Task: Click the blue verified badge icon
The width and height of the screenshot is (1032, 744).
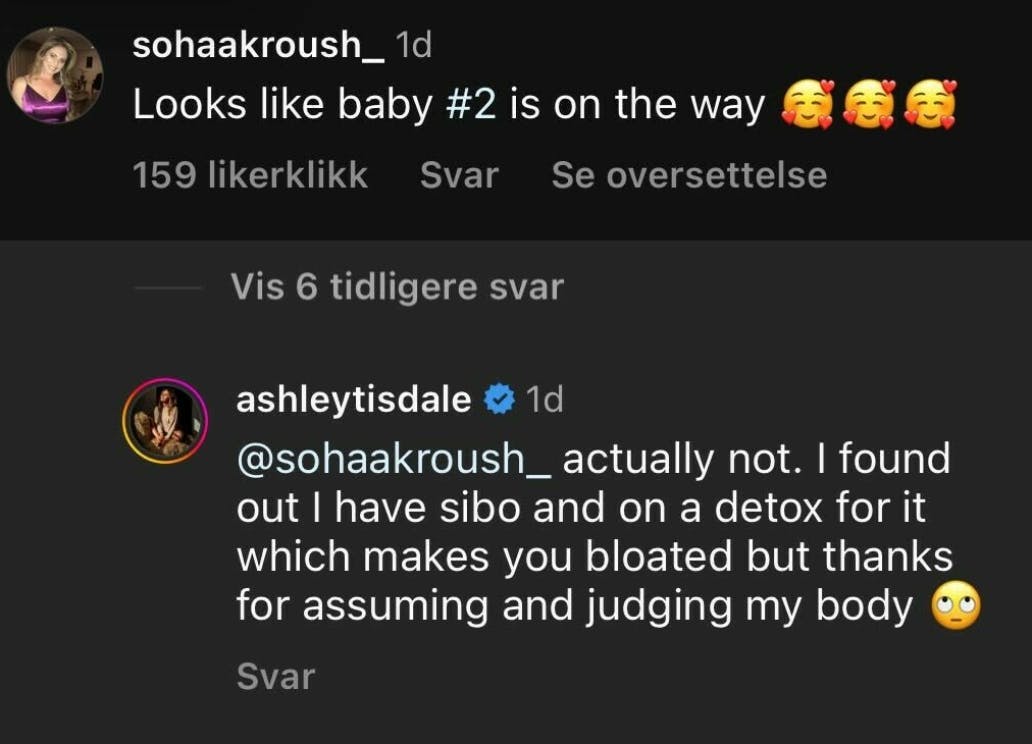Action: pyautogui.click(x=498, y=401)
